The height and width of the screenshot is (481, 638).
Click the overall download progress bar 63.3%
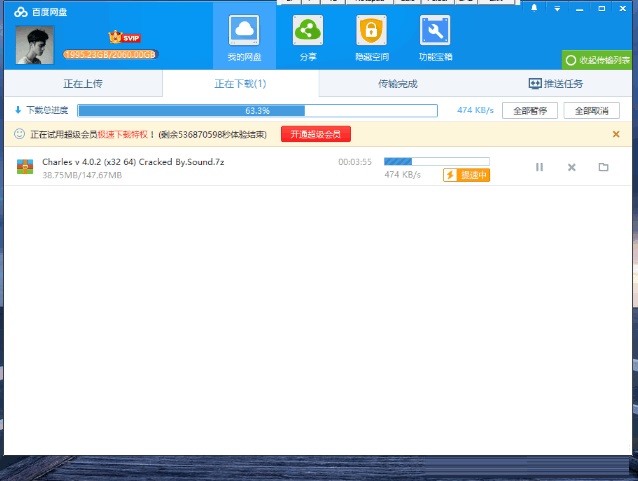[258, 111]
